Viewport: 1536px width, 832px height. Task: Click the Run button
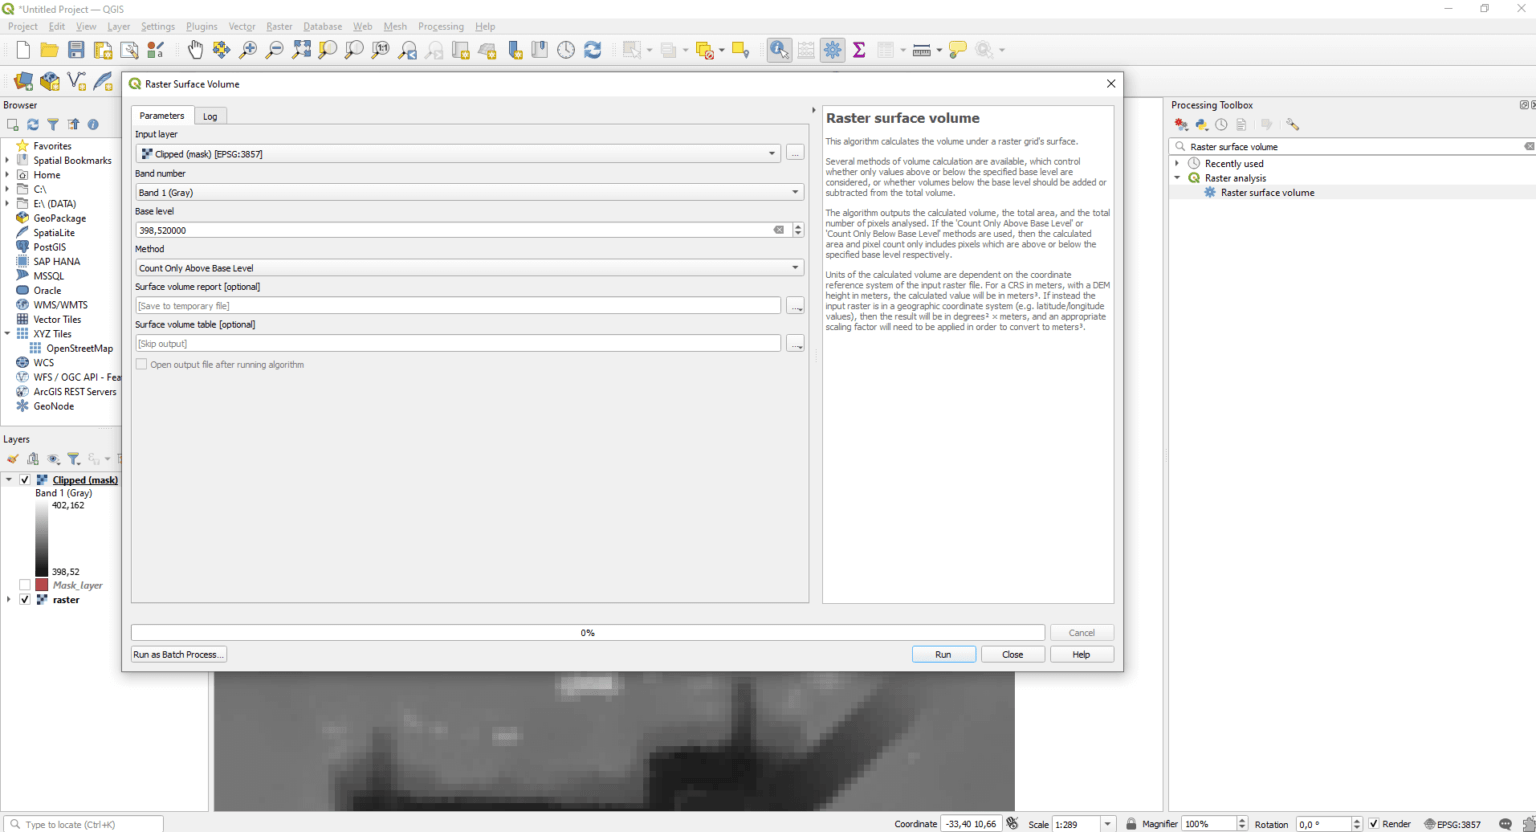point(943,654)
